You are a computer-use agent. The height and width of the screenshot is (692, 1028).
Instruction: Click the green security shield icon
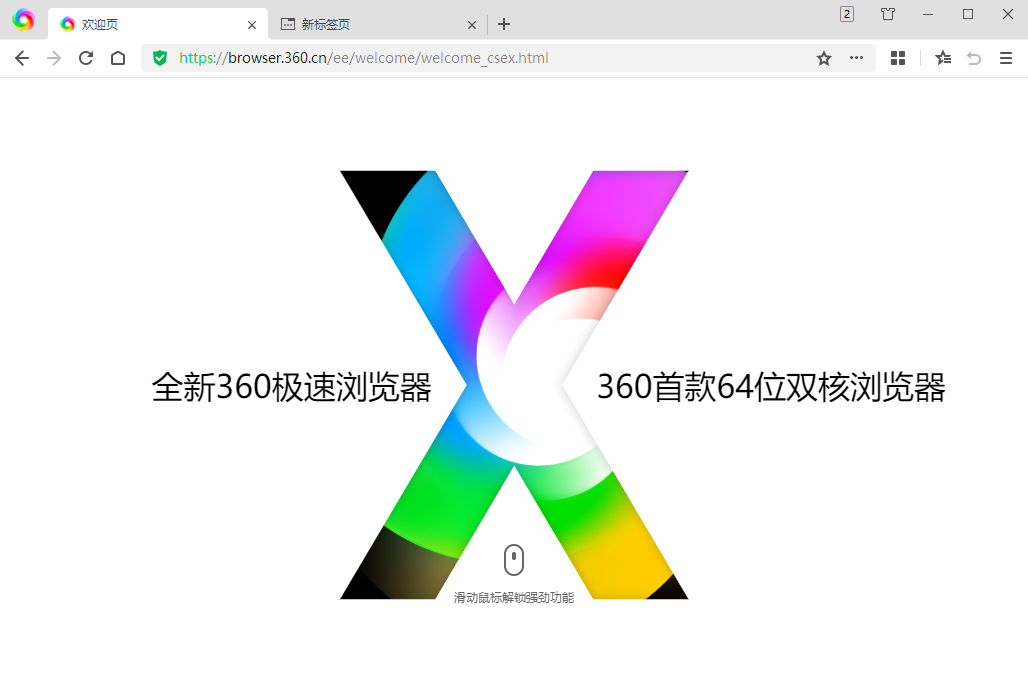(160, 58)
